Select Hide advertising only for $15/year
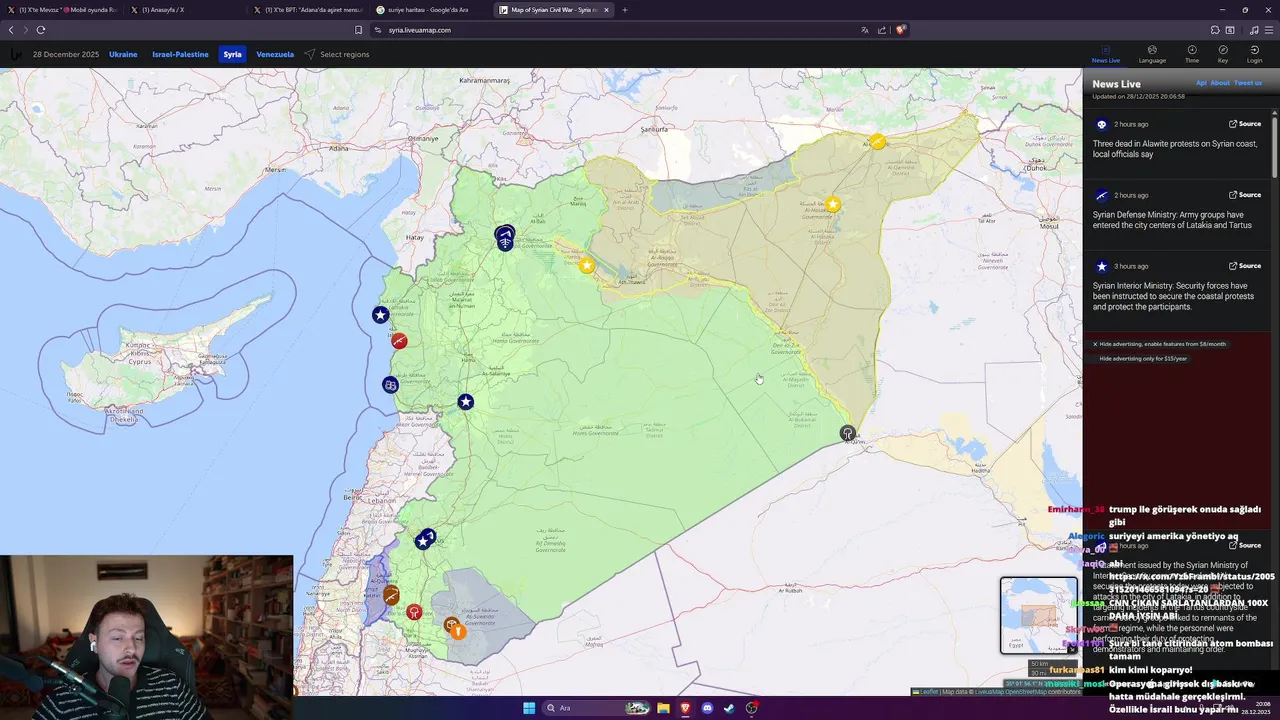Viewport: 1280px width, 720px height. pyautogui.click(x=1143, y=358)
